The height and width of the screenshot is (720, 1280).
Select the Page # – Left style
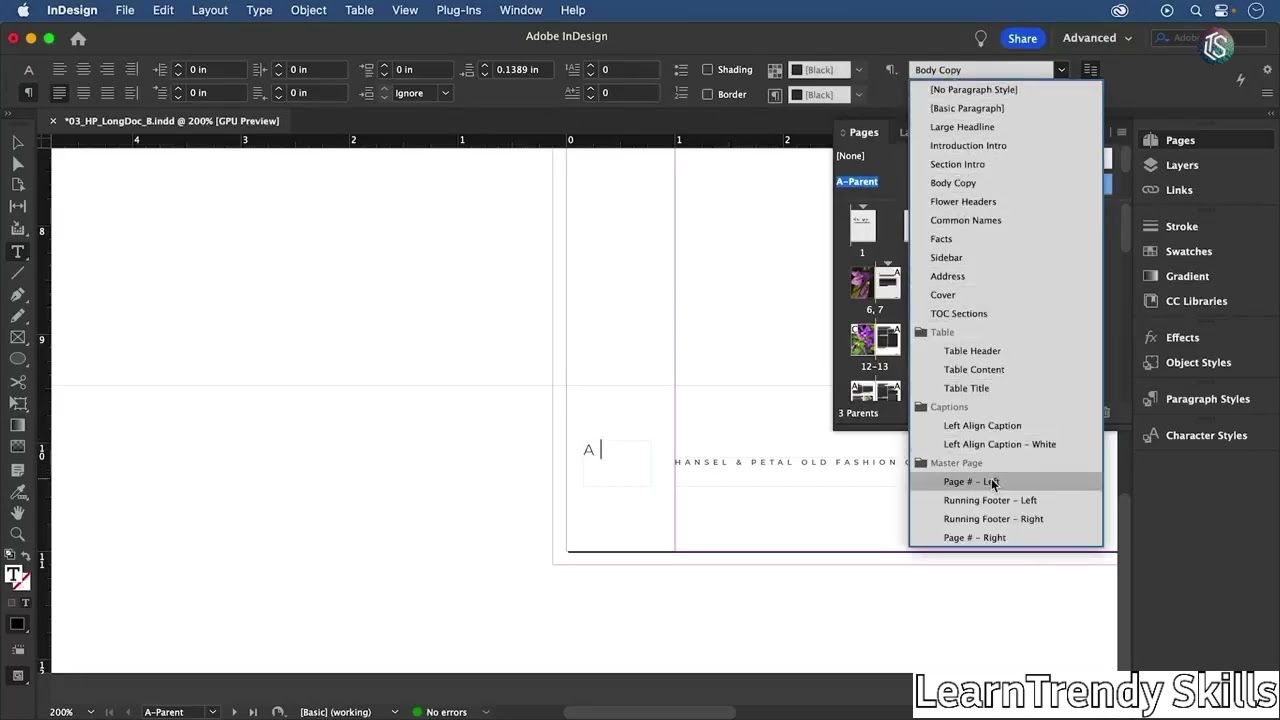970,481
